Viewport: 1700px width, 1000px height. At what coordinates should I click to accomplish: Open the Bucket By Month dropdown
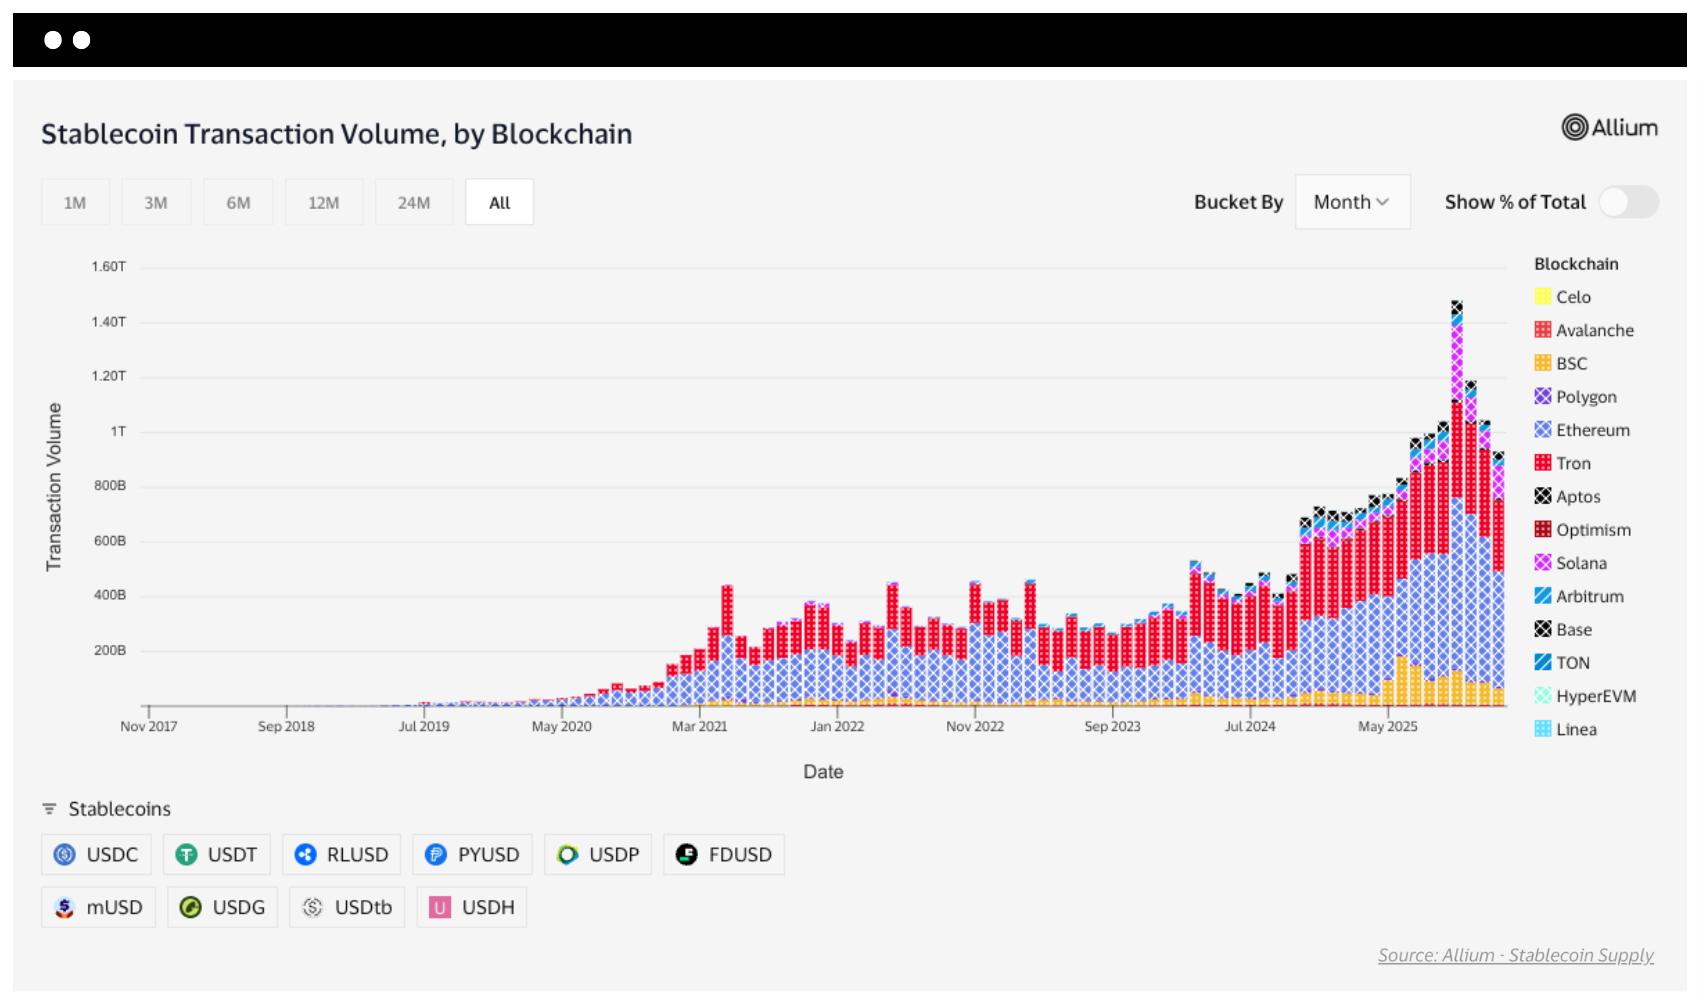[x=1352, y=202]
